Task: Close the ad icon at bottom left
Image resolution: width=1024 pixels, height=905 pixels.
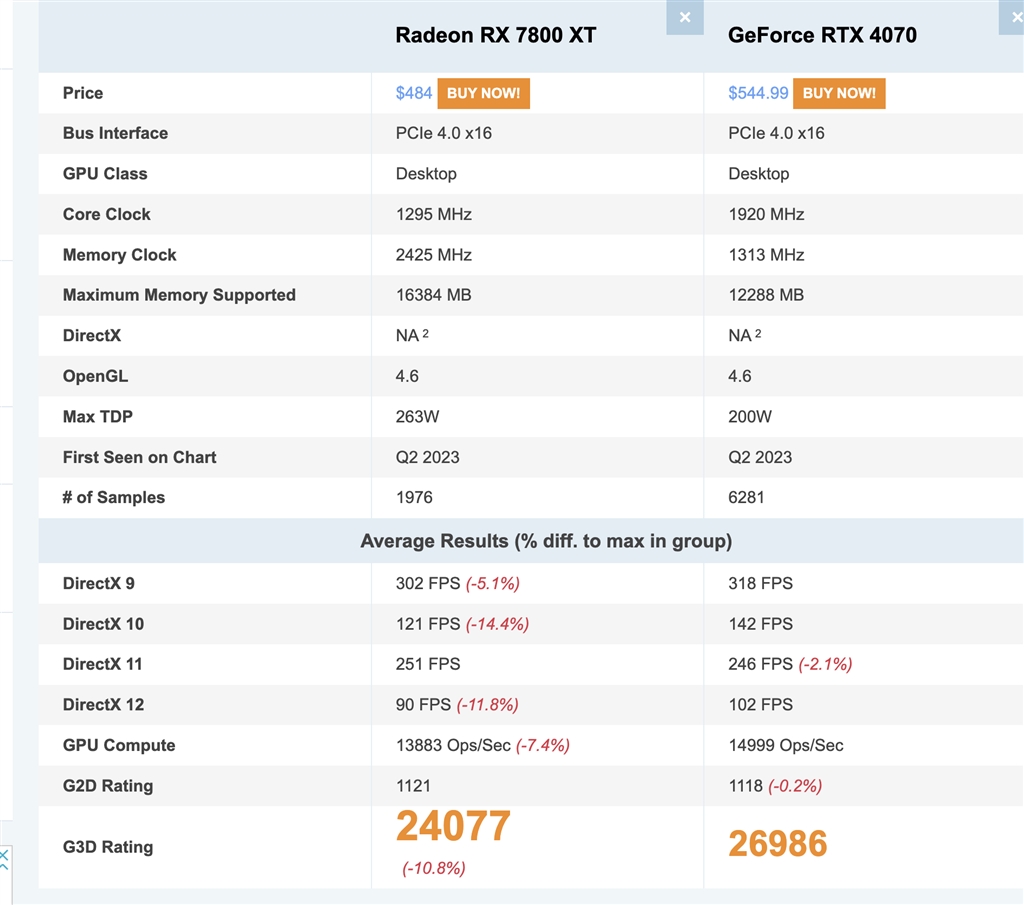Action: coord(4,858)
